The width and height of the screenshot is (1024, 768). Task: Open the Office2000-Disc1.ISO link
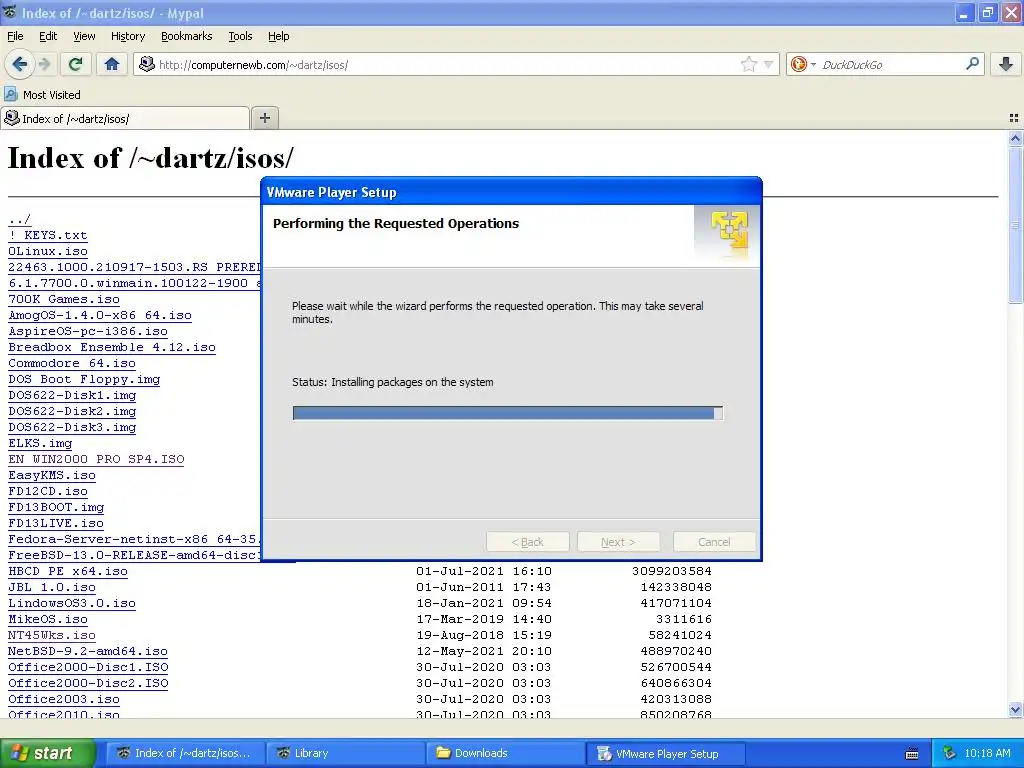[x=88, y=667]
